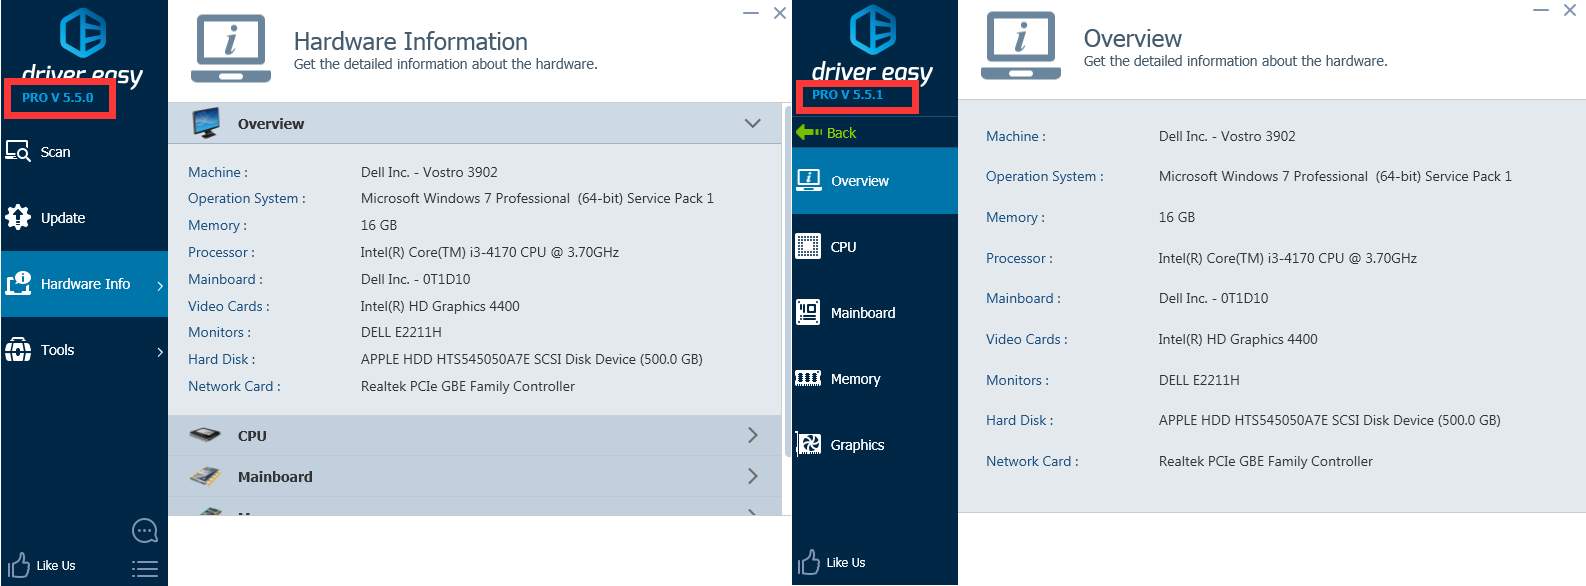The image size is (1586, 586).
Task: Open the Tools toolbox icon
Action: click(x=18, y=350)
